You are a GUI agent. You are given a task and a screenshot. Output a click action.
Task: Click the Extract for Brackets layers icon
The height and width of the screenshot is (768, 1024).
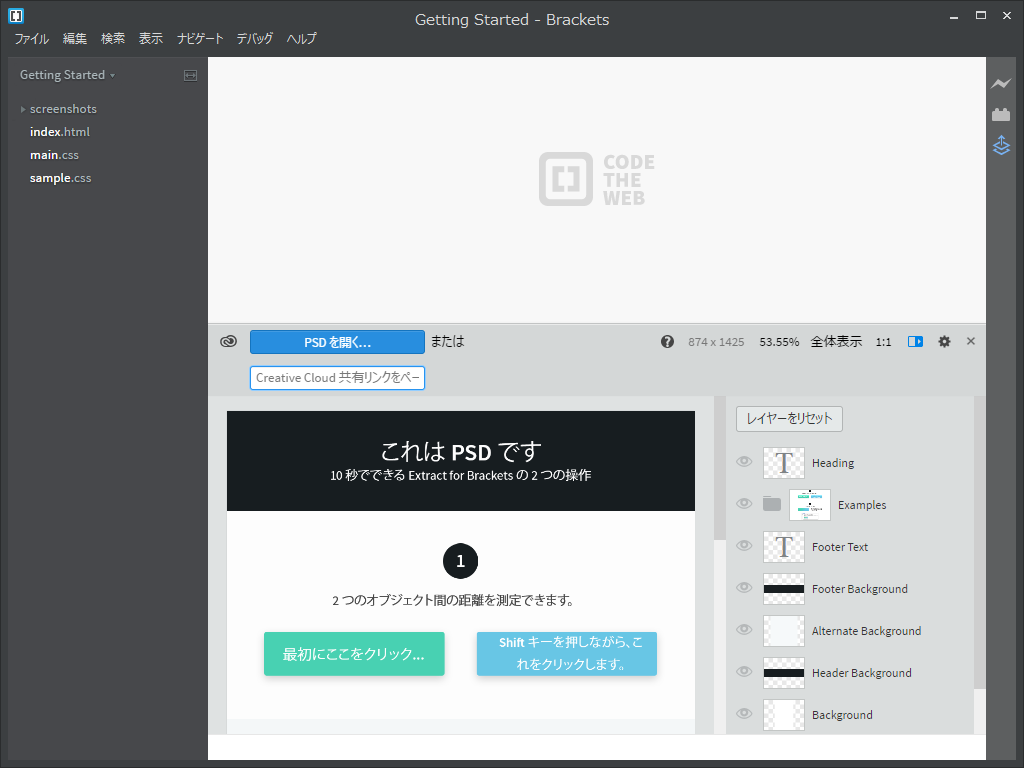1001,145
